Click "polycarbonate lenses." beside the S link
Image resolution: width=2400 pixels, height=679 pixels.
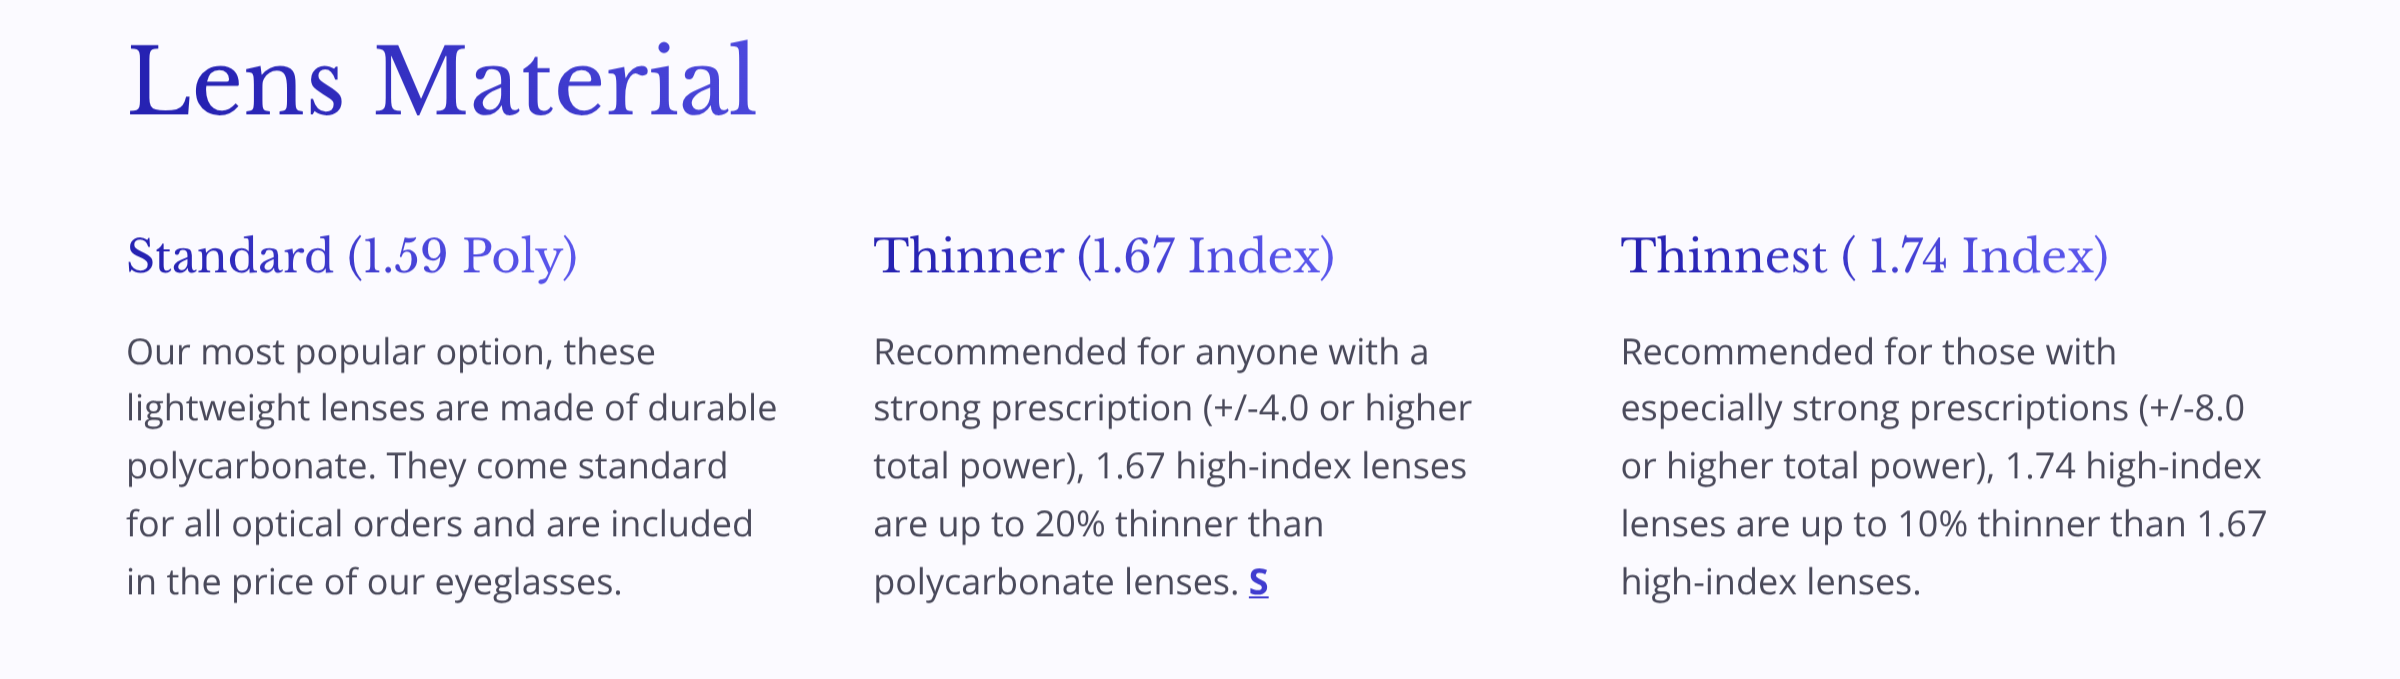(1056, 582)
